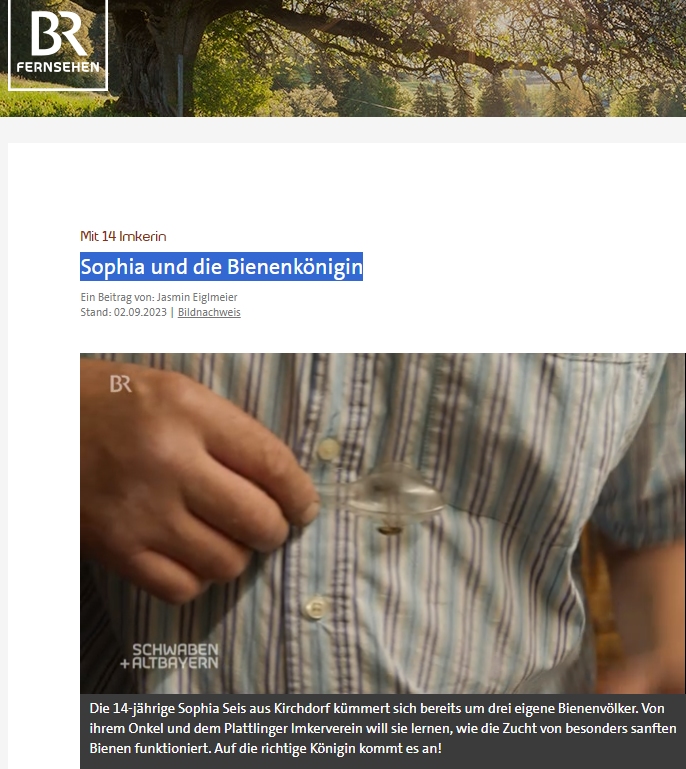Click the Schwaben + Altbayern watermark
Viewport: 686px width, 769px height.
[170, 656]
